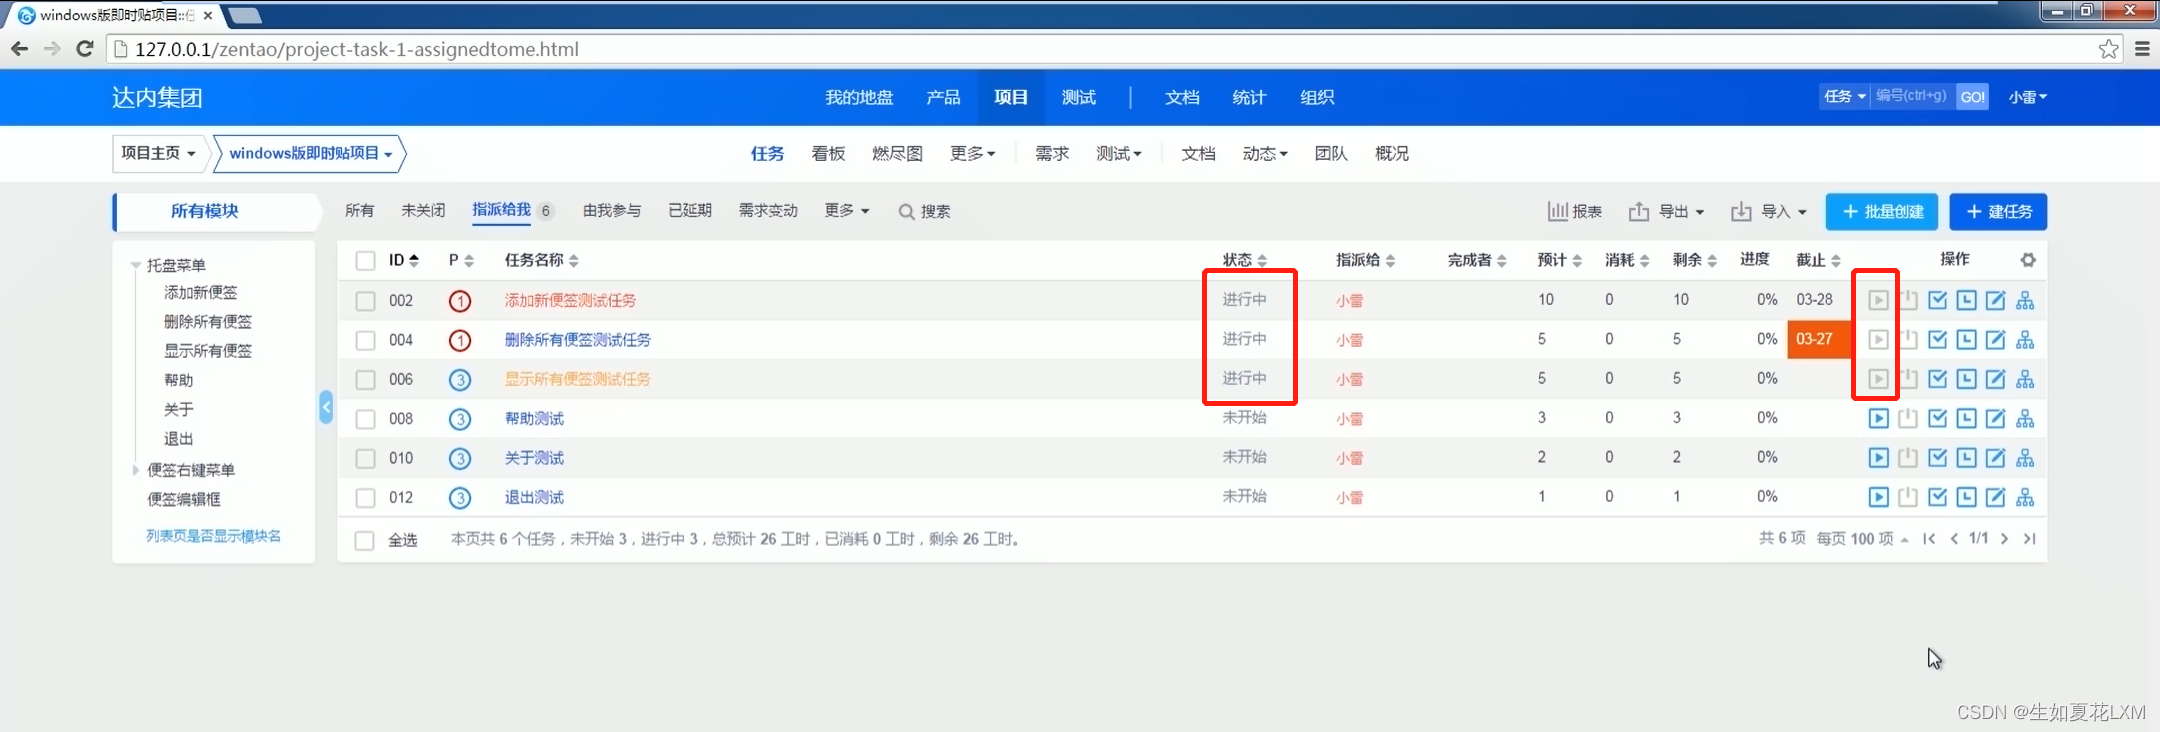Select 未关闭 filter tab
2160x732 pixels.
[x=423, y=210]
